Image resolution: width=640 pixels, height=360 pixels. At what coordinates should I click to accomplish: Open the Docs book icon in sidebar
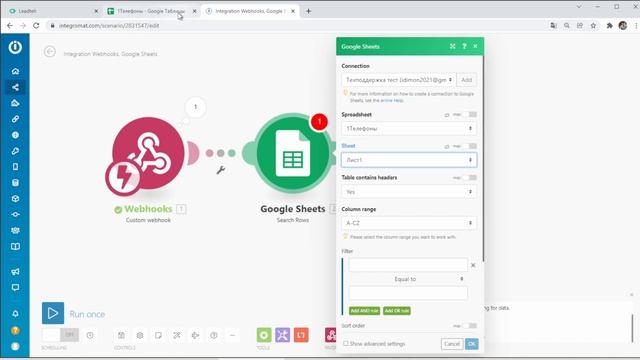coord(15,246)
